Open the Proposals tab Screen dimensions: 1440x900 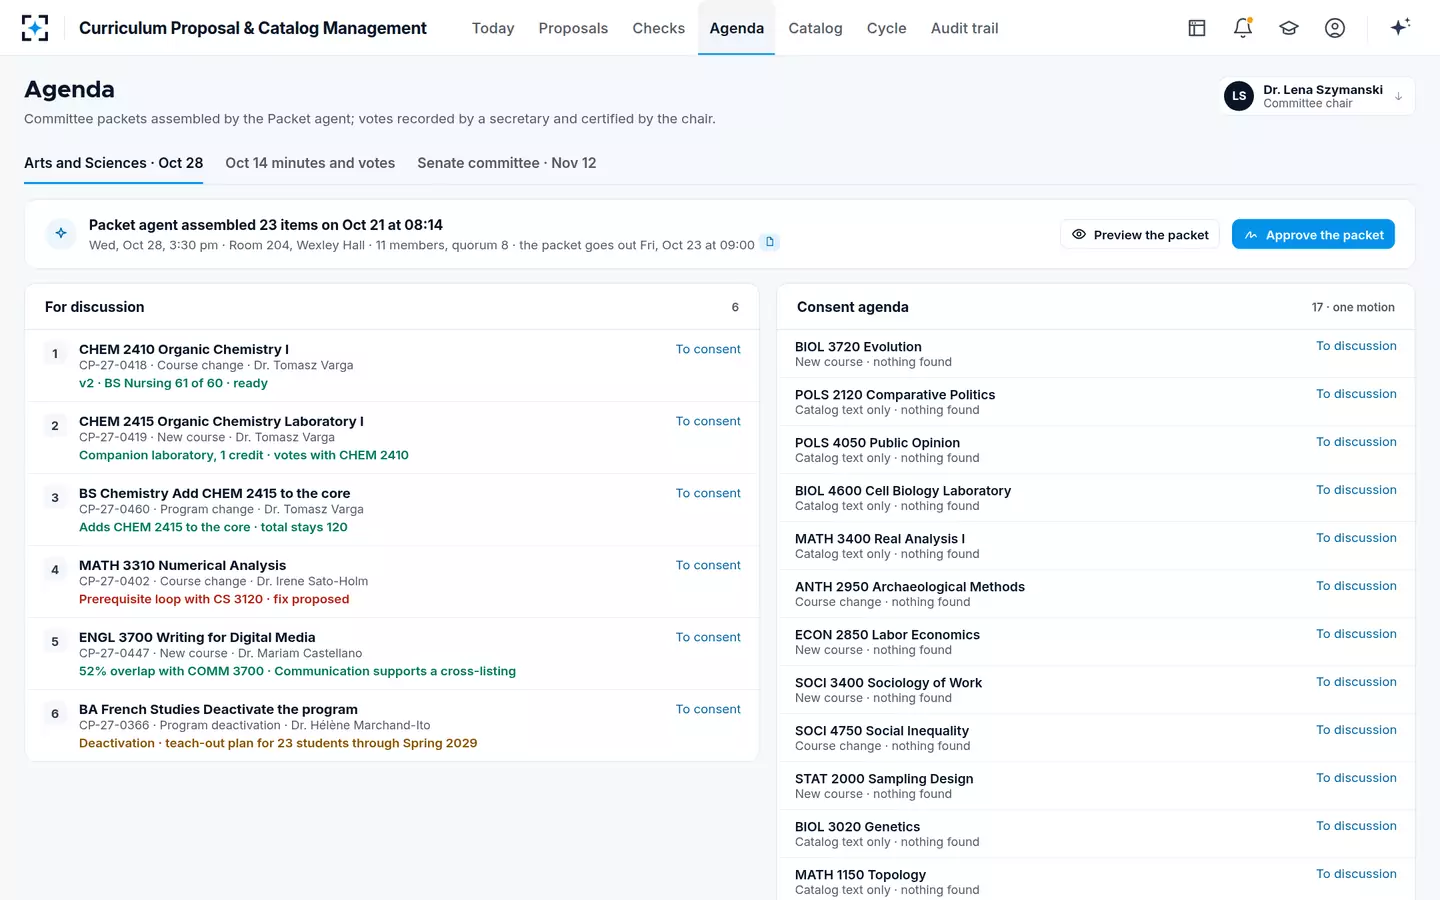tap(573, 28)
